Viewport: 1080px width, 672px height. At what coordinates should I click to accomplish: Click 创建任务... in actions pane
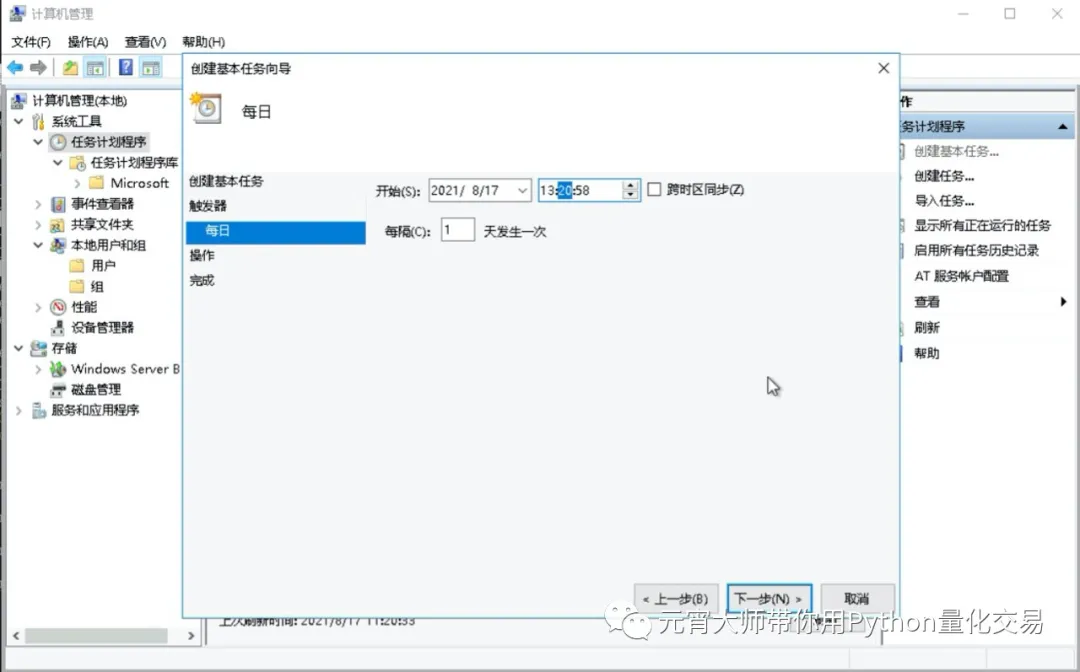(x=944, y=176)
